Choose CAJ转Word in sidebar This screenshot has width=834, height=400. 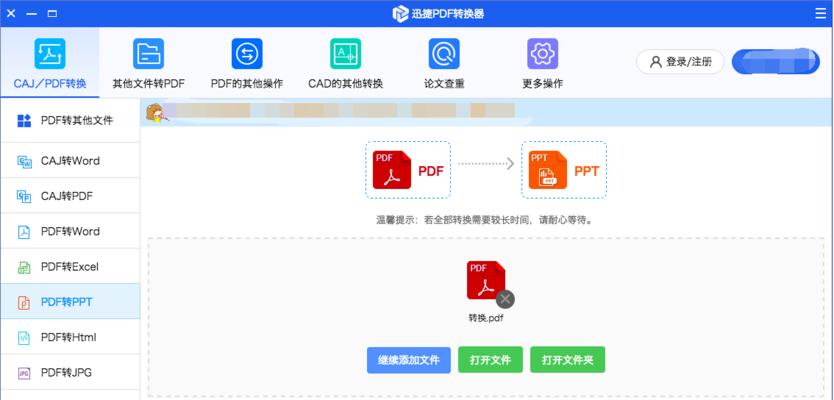coord(70,161)
